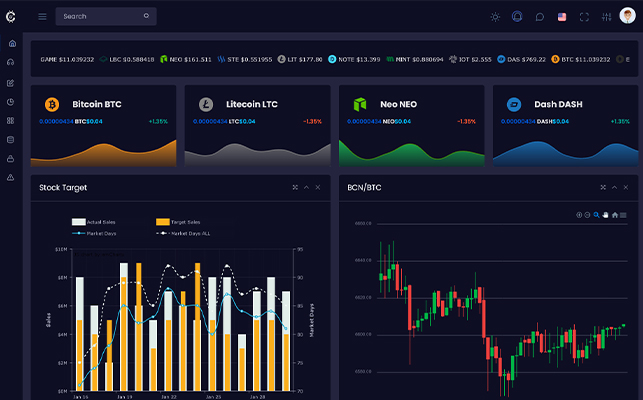Open the language selector US flag
This screenshot has height=400, width=643.
562,17
